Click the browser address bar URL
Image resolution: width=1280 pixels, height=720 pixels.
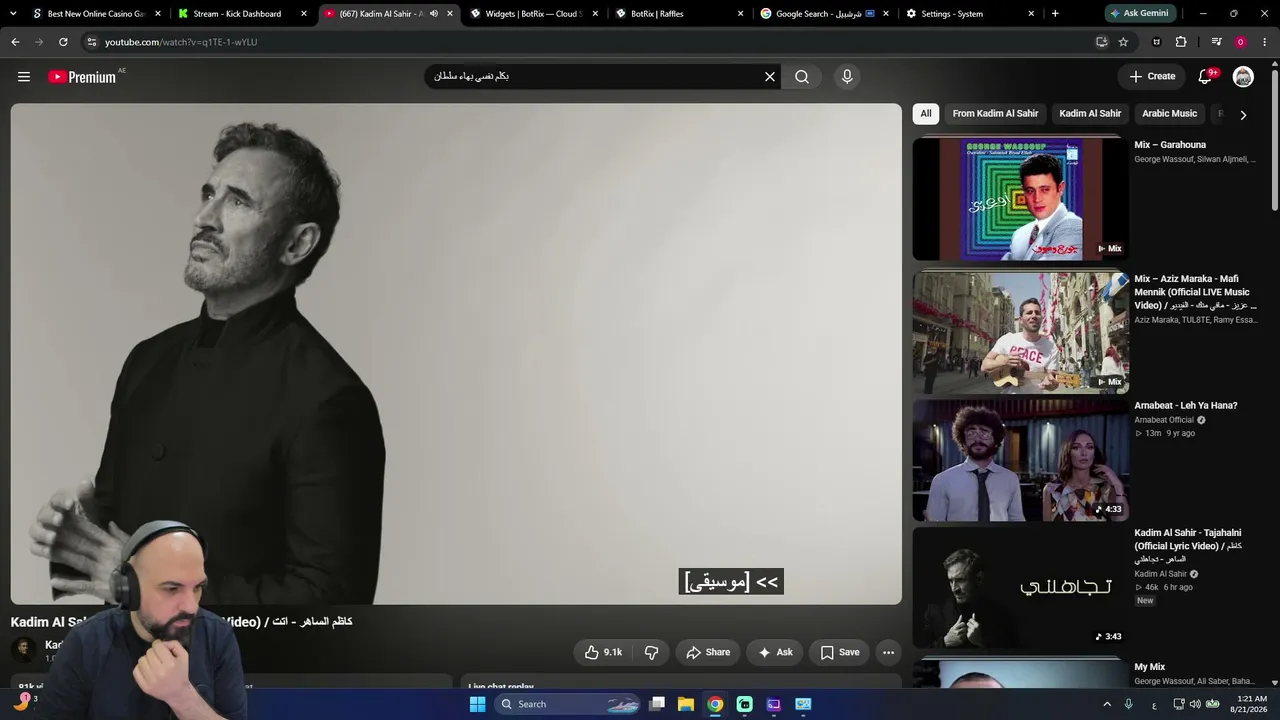[181, 42]
